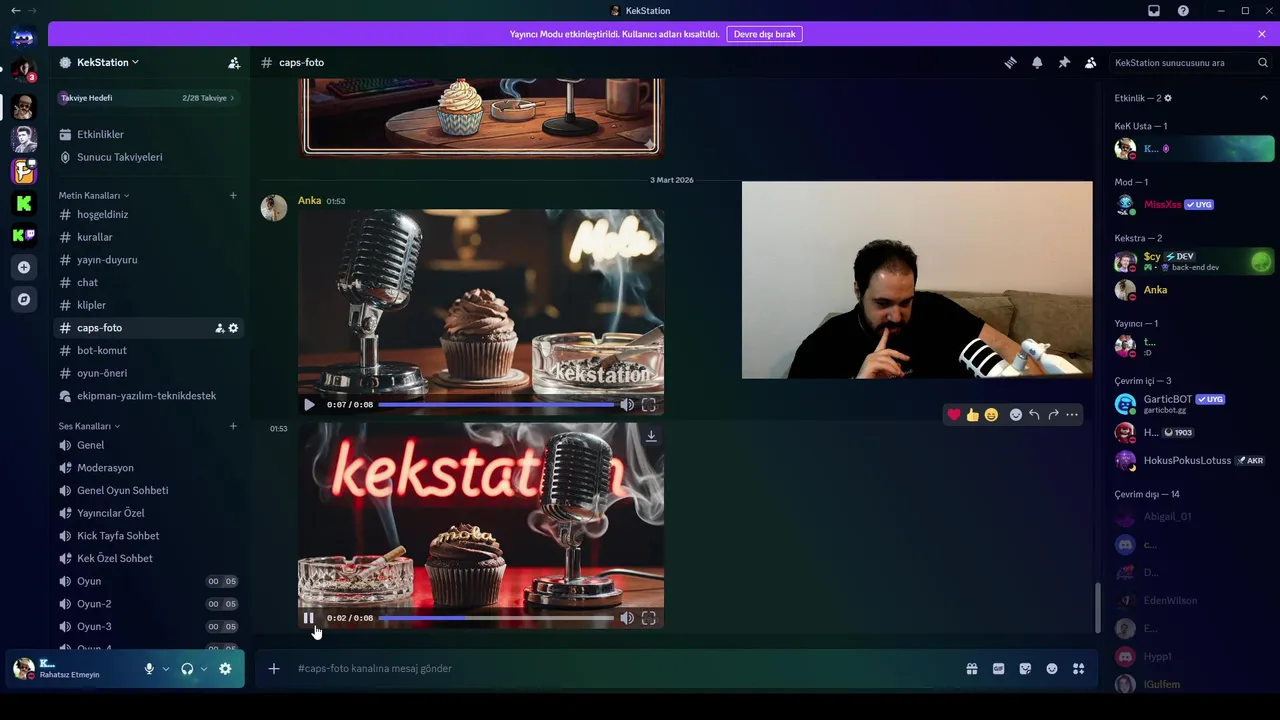The image size is (1280, 720).
Task: Click the Add a Server plus icon
Action: (x=24, y=267)
